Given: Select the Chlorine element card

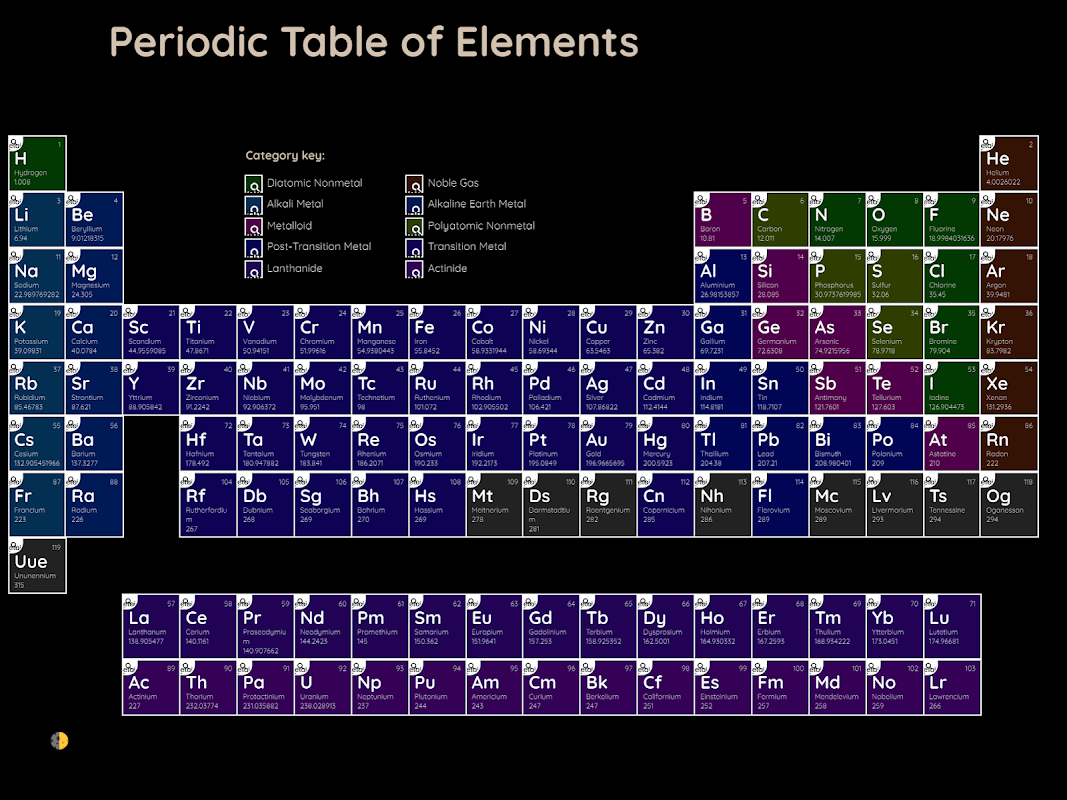Looking at the screenshot, I should click(951, 276).
